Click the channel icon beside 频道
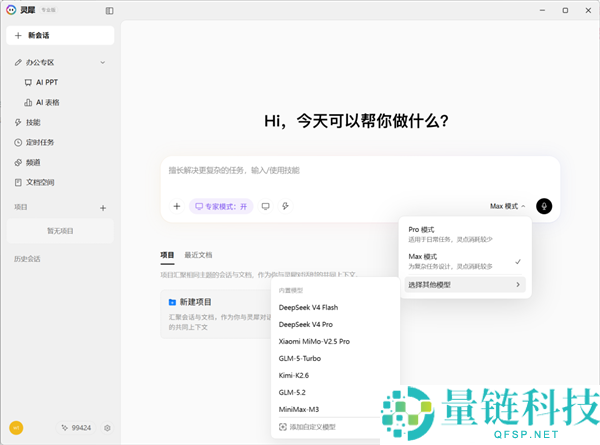 18,163
